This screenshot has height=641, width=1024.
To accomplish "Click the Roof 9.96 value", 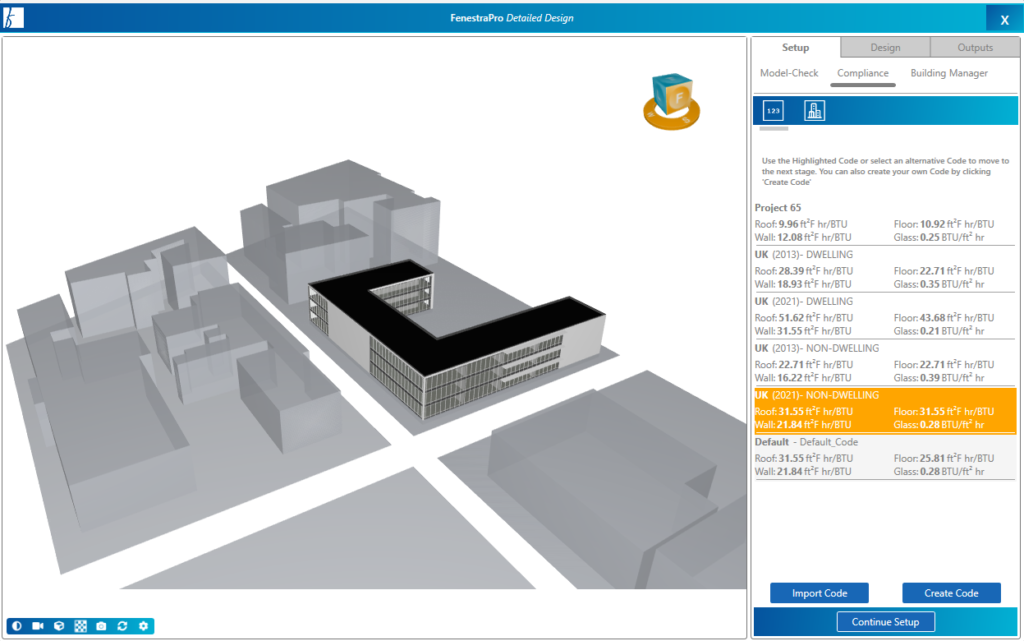I will tap(789, 224).
